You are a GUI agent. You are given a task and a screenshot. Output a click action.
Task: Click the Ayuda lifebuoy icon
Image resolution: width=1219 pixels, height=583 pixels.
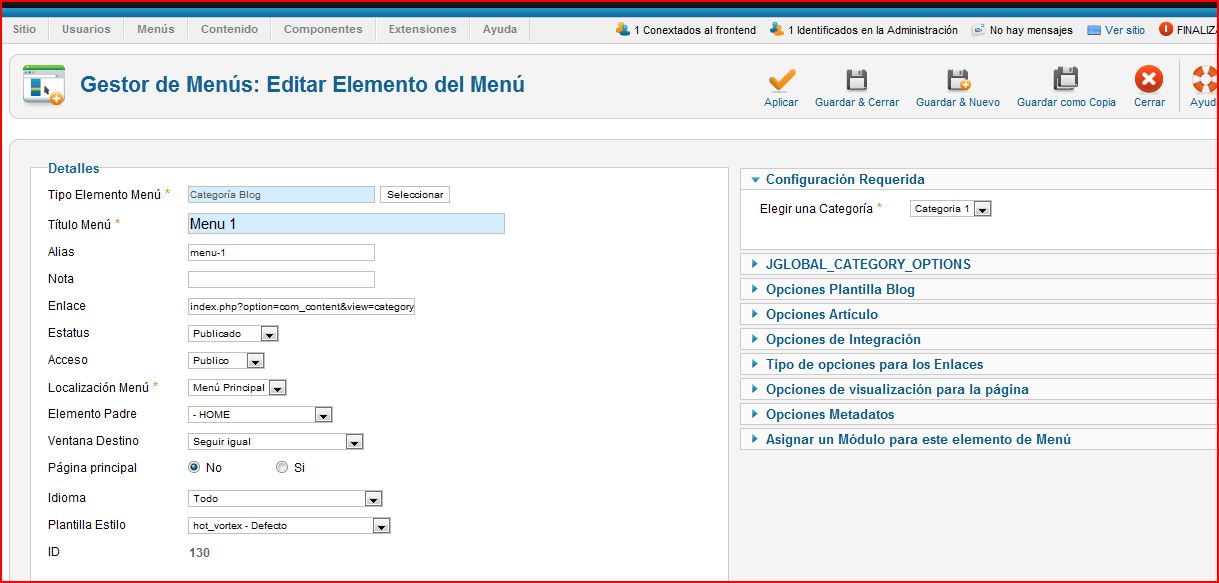[x=1205, y=80]
